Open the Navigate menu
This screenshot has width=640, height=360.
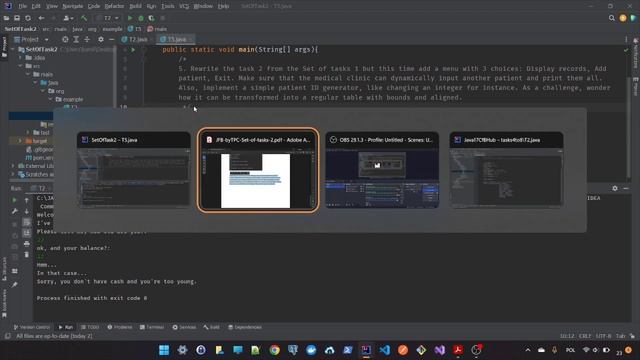click(x=73, y=6)
